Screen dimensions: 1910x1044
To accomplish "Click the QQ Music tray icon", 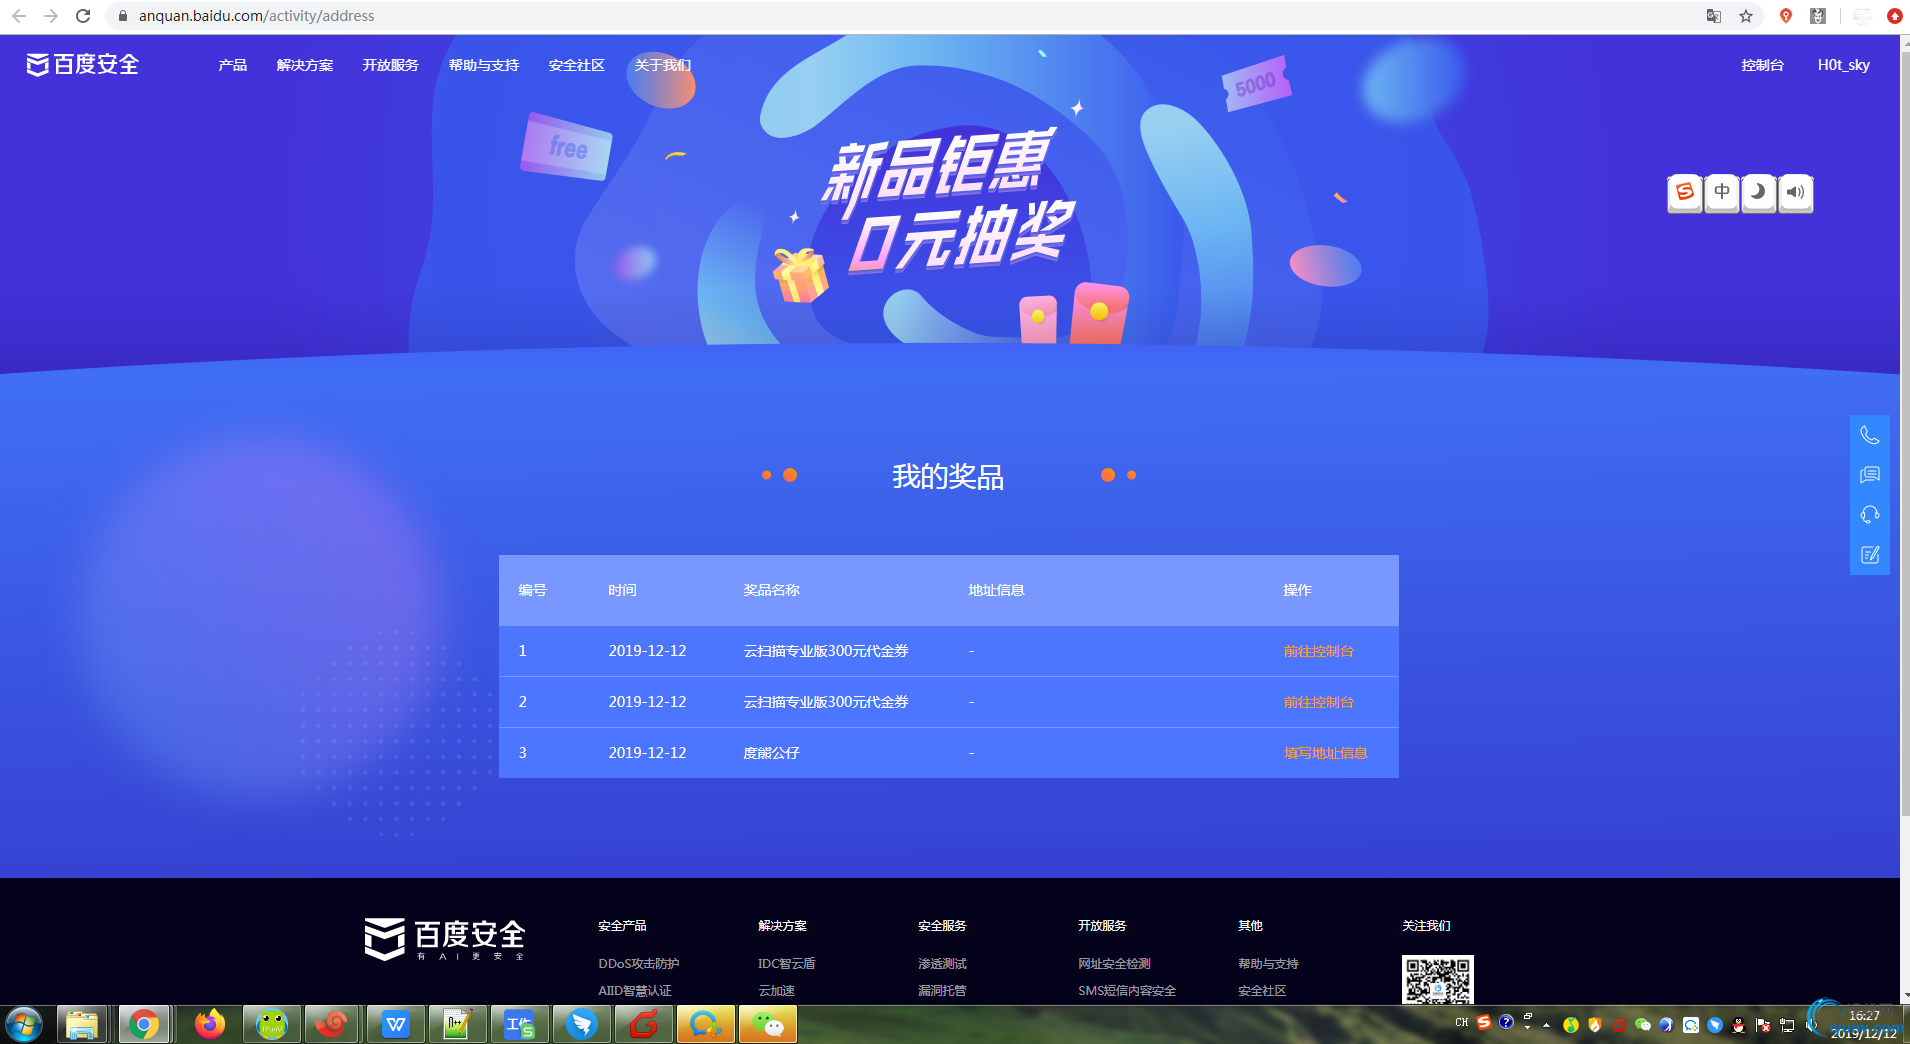I will click(x=1571, y=1025).
